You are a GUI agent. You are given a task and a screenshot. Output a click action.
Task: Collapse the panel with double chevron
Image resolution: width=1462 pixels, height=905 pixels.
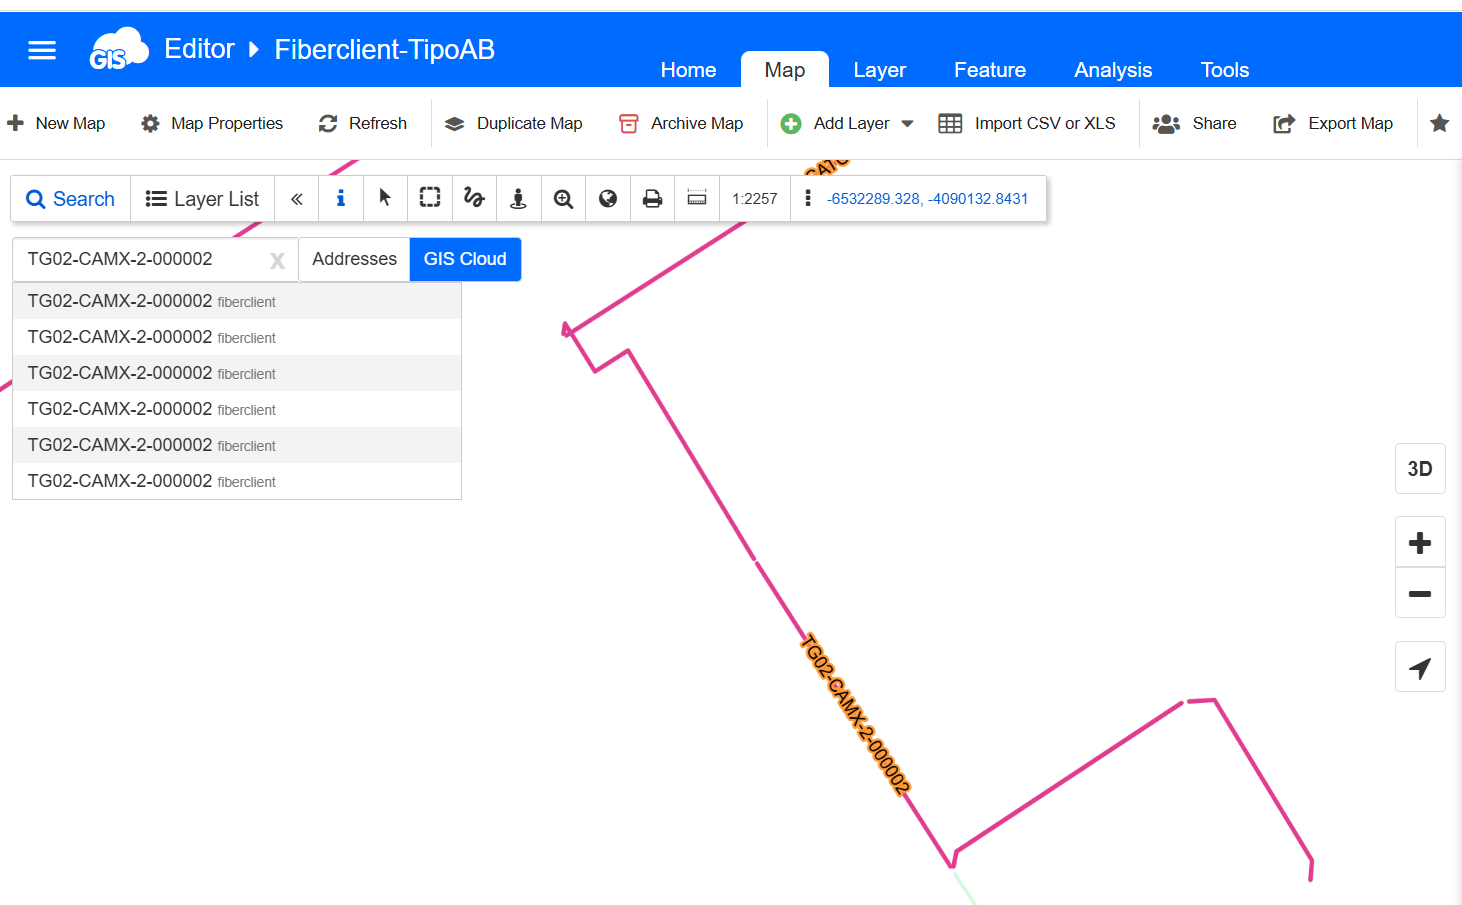(297, 198)
